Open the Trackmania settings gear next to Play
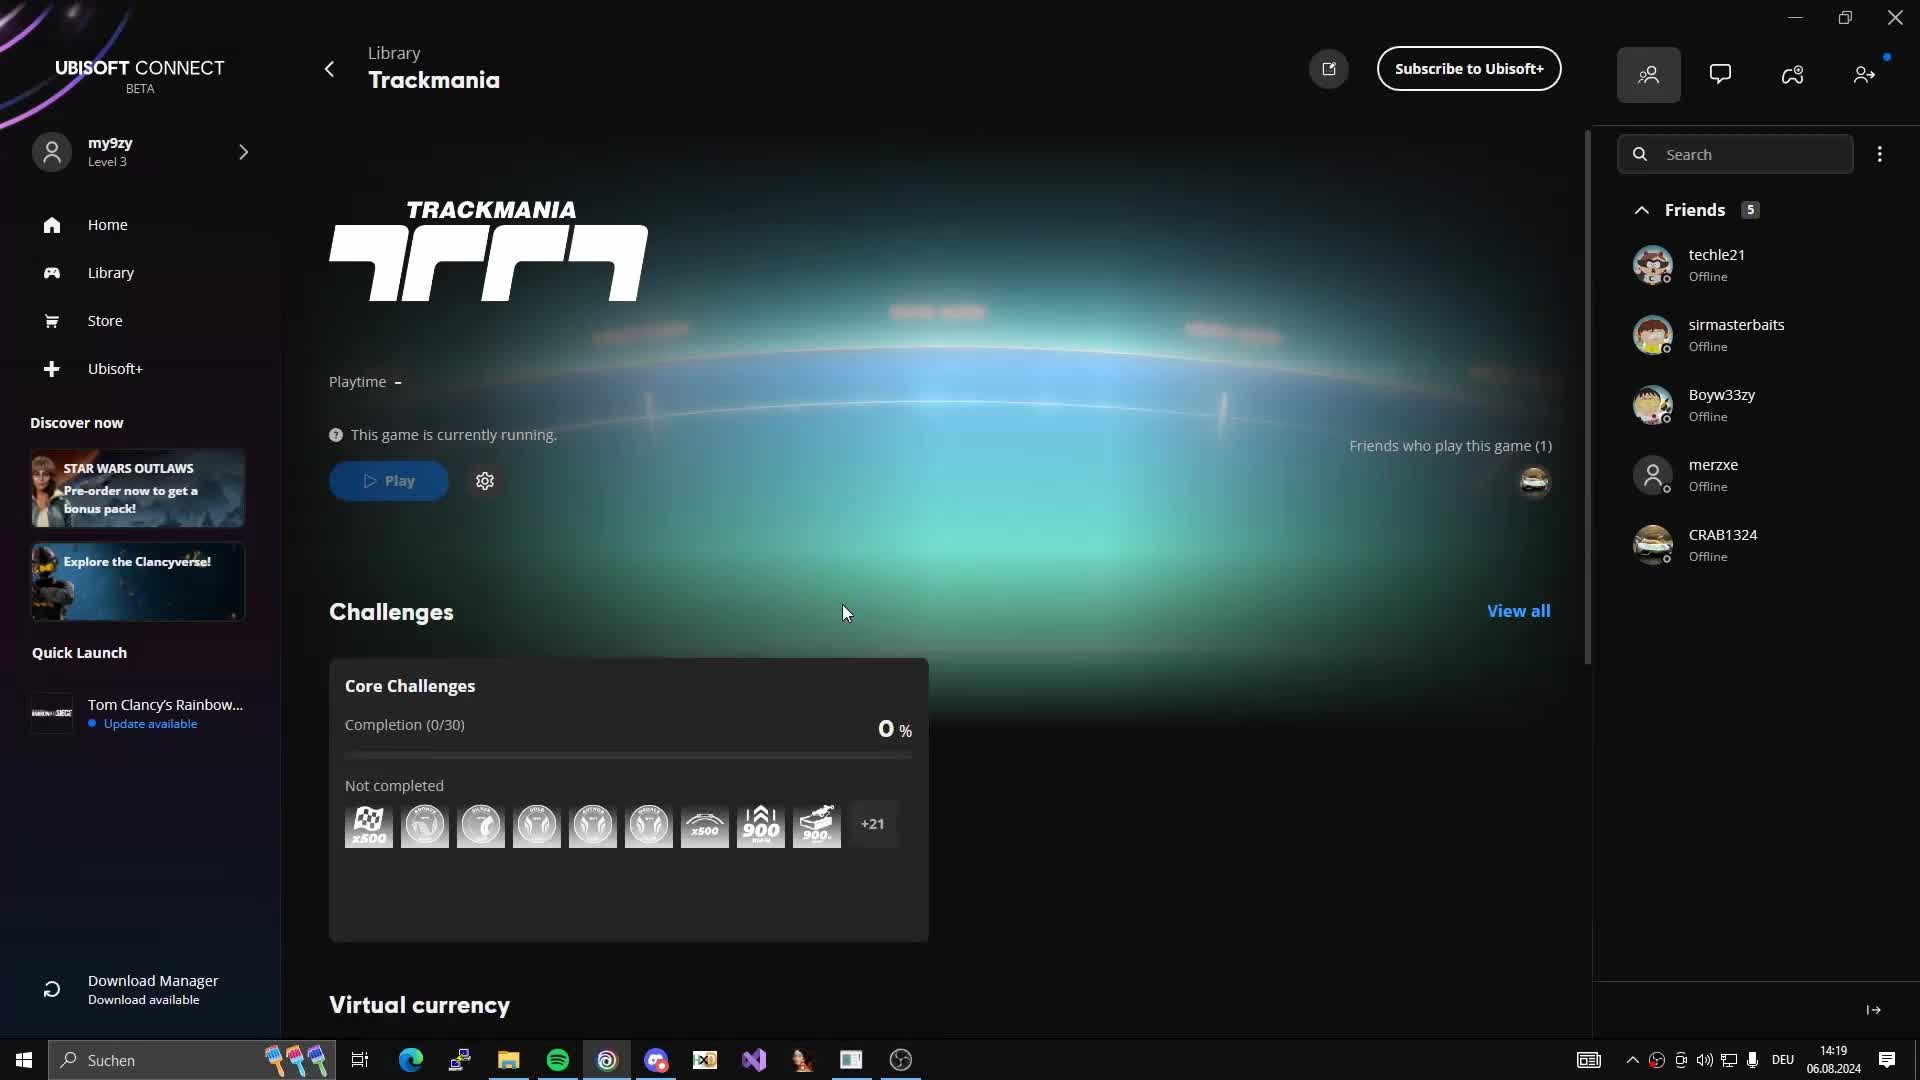The image size is (1920, 1080). pos(486,481)
